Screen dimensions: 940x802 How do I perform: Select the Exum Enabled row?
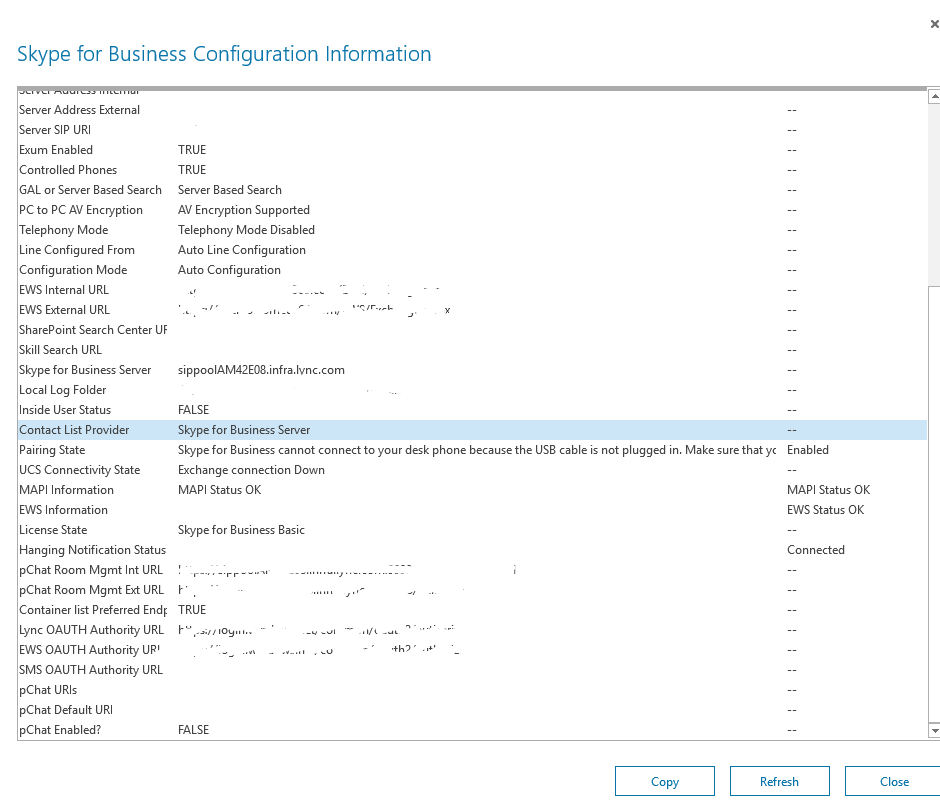pos(472,150)
